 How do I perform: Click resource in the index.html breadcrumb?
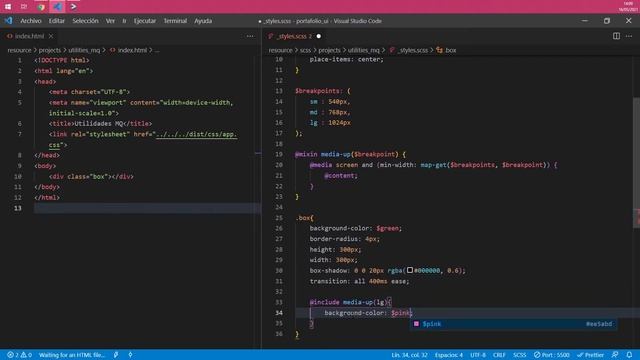(19, 50)
